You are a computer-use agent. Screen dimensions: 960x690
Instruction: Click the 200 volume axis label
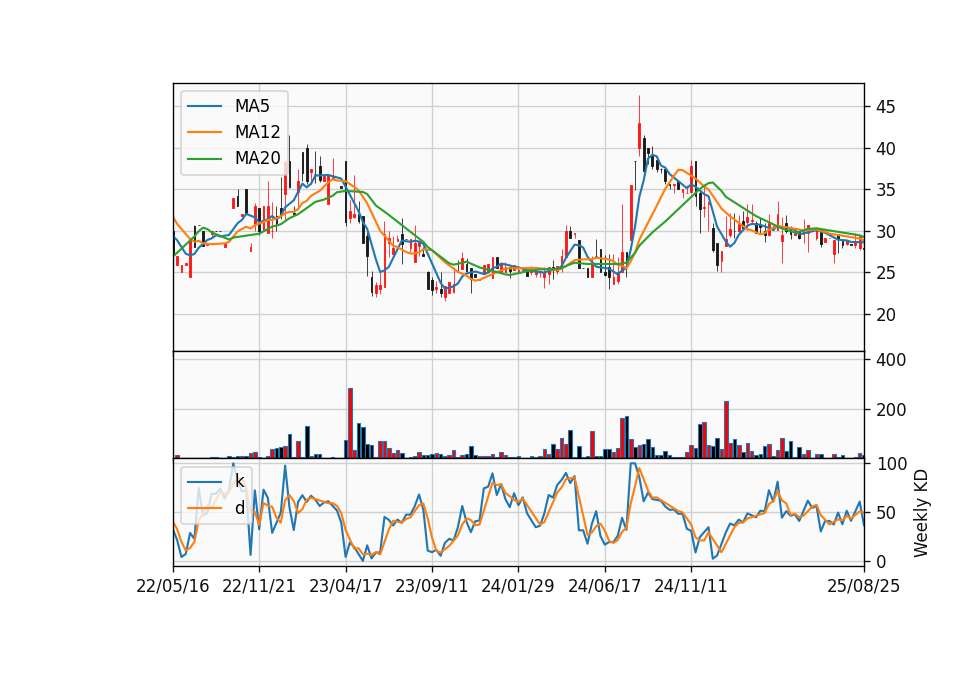point(889,410)
